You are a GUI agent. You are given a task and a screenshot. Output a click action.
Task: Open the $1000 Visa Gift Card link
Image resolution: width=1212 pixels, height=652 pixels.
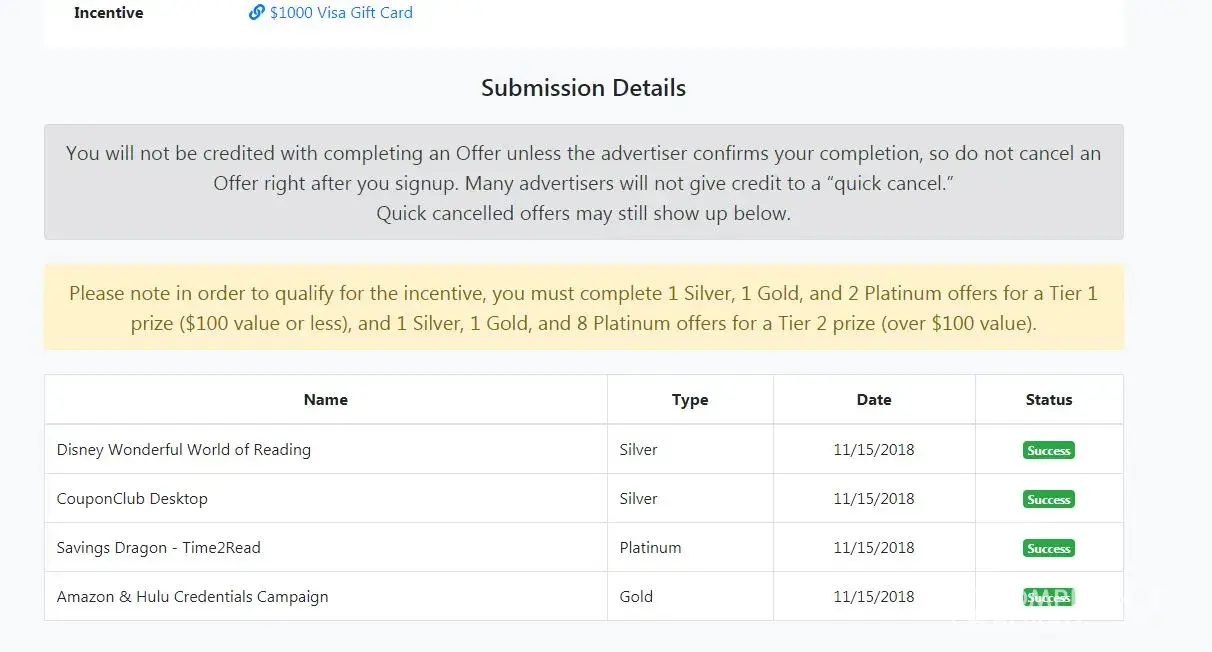pyautogui.click(x=341, y=13)
